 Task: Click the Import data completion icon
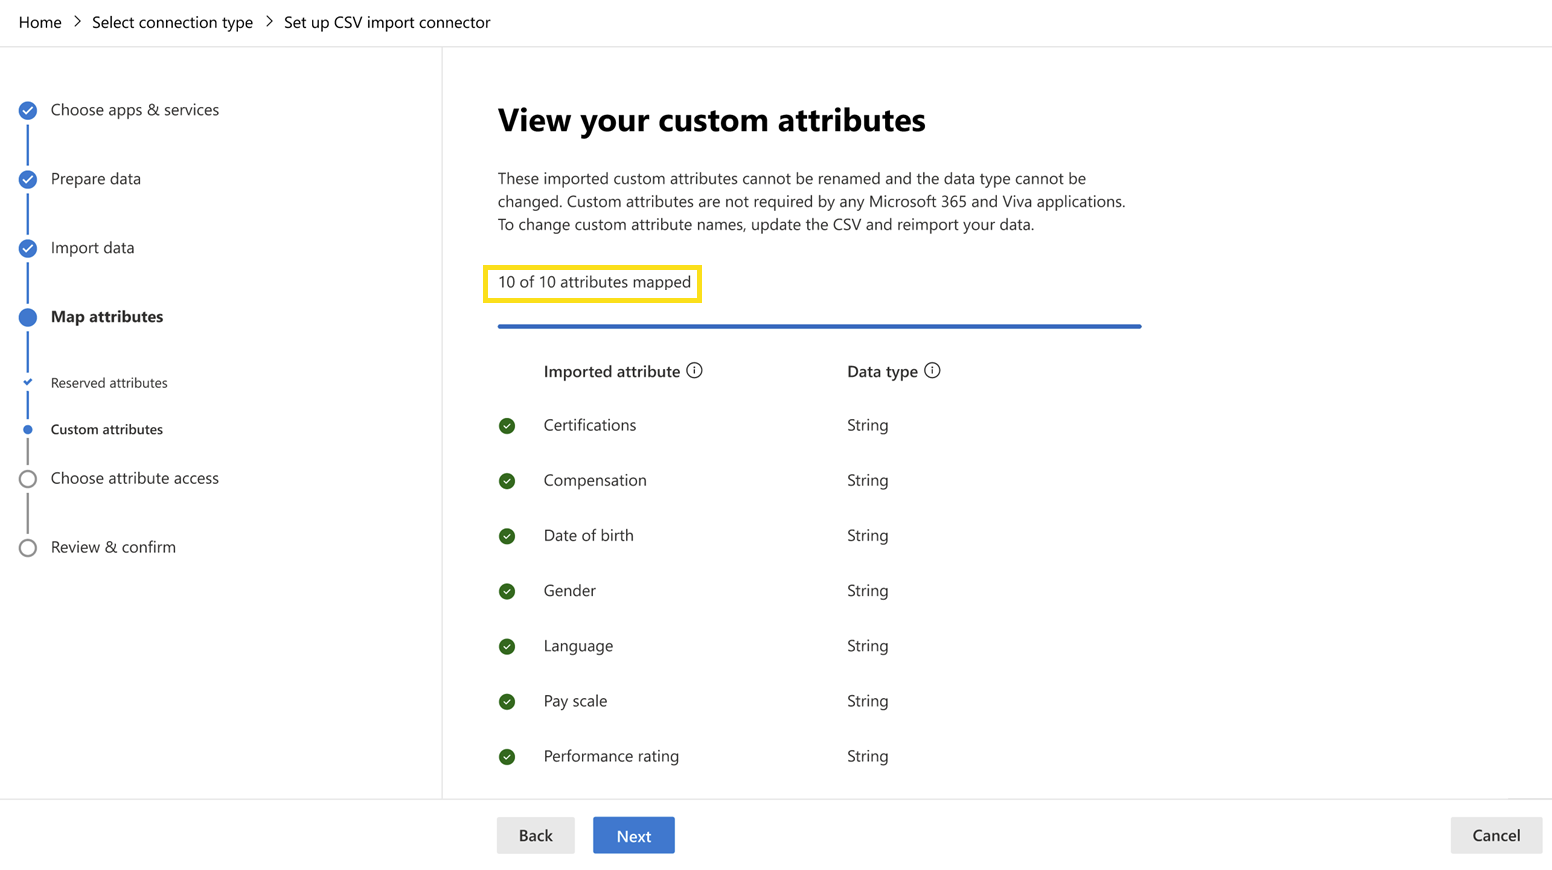(27, 248)
